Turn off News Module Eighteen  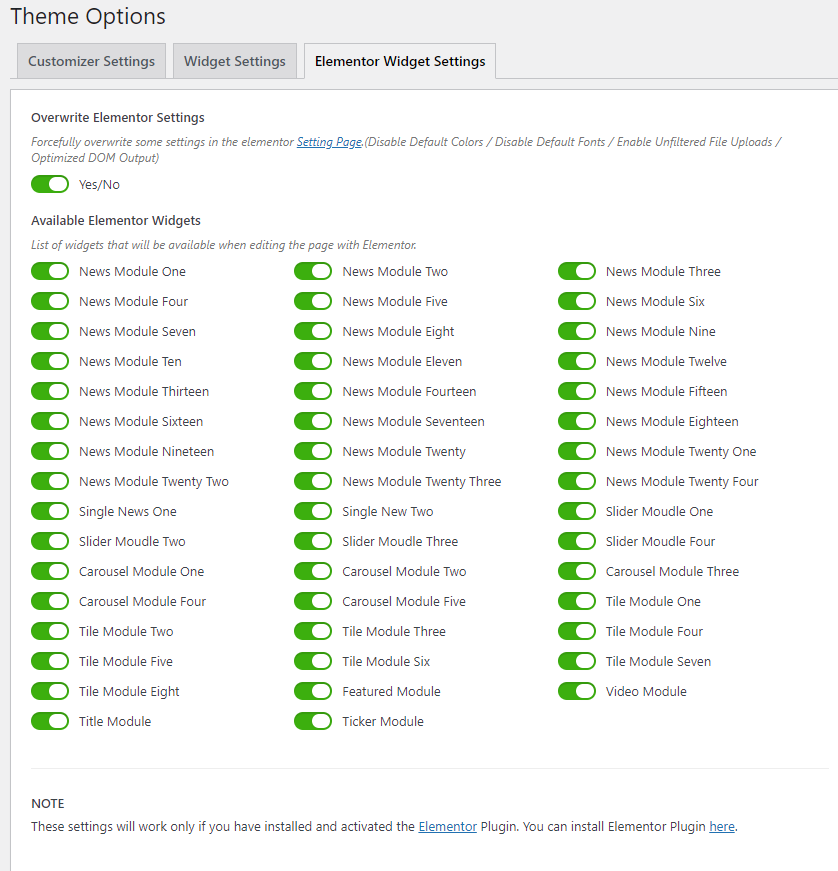[577, 421]
